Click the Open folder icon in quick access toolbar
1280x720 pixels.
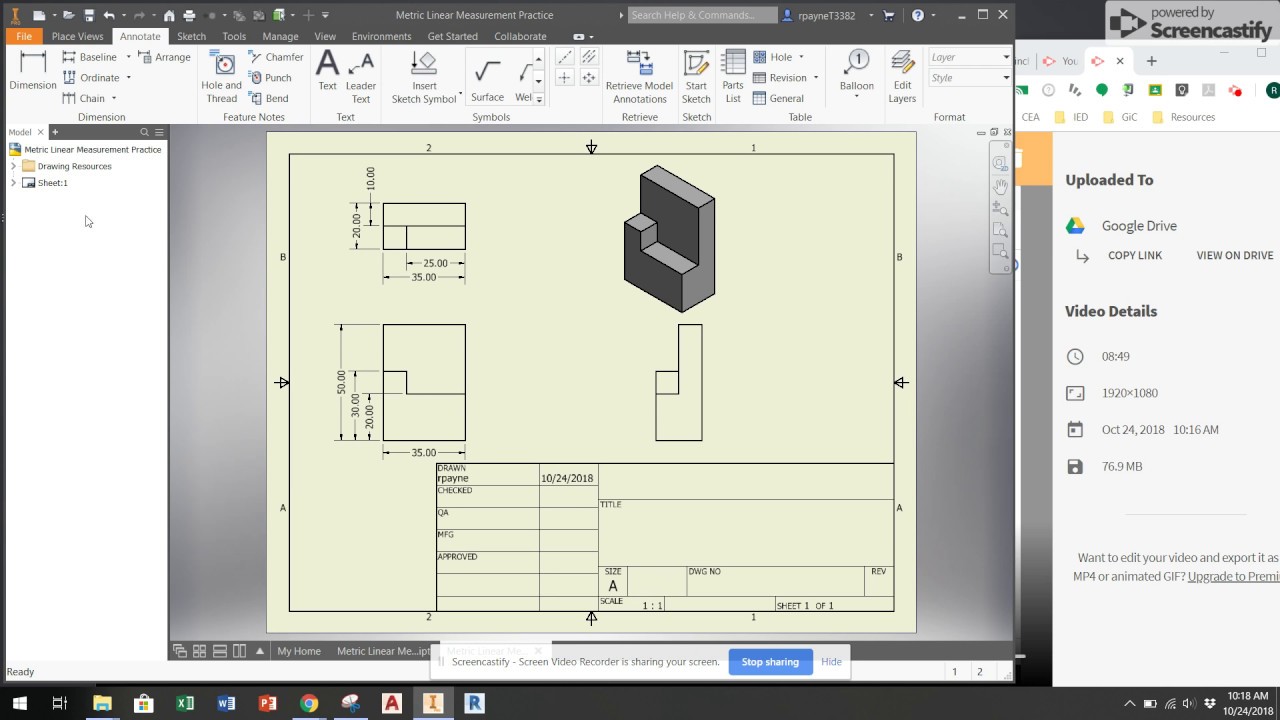69,15
